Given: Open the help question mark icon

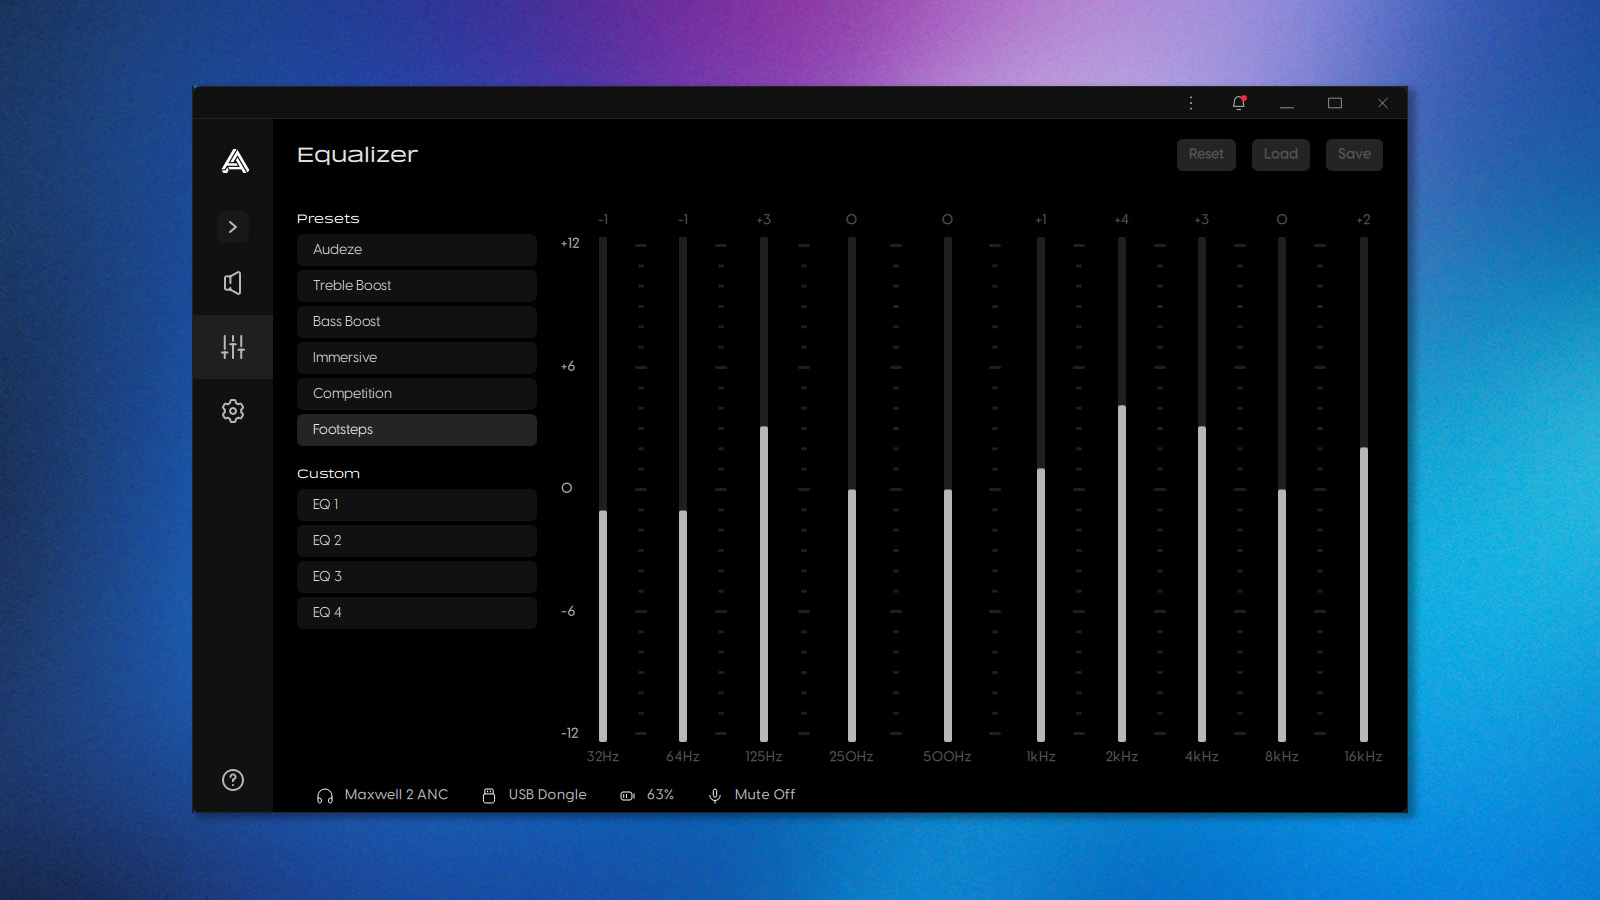Looking at the screenshot, I should [233, 780].
